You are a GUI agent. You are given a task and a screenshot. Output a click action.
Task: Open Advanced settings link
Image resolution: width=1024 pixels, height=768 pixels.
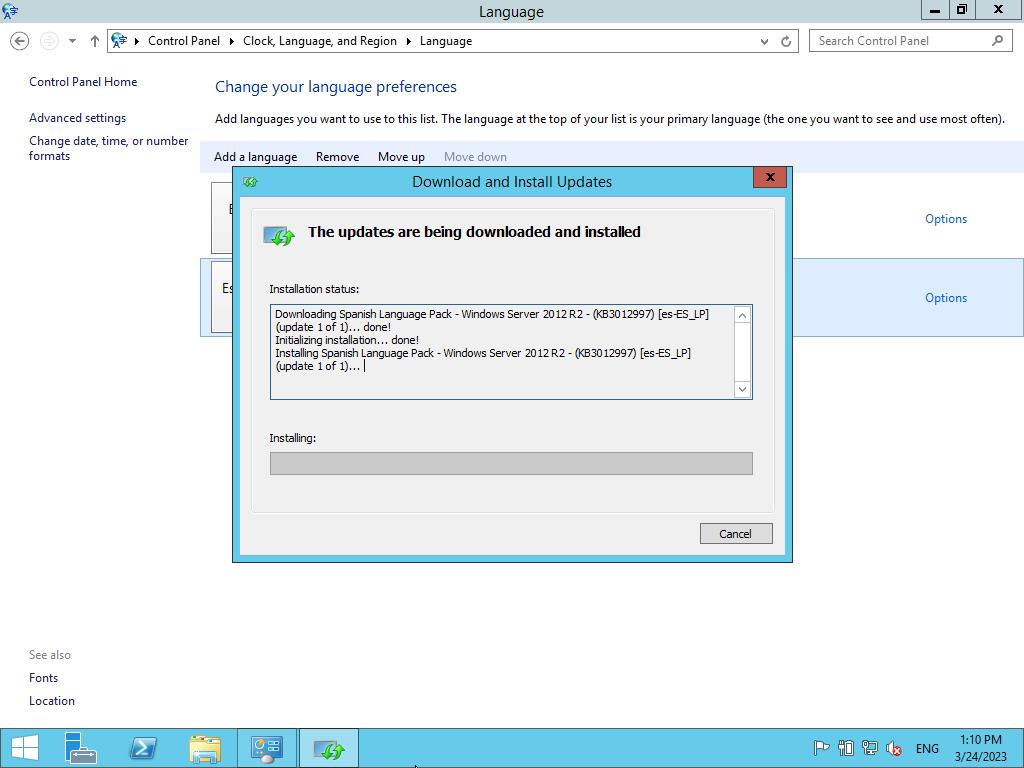coord(78,118)
